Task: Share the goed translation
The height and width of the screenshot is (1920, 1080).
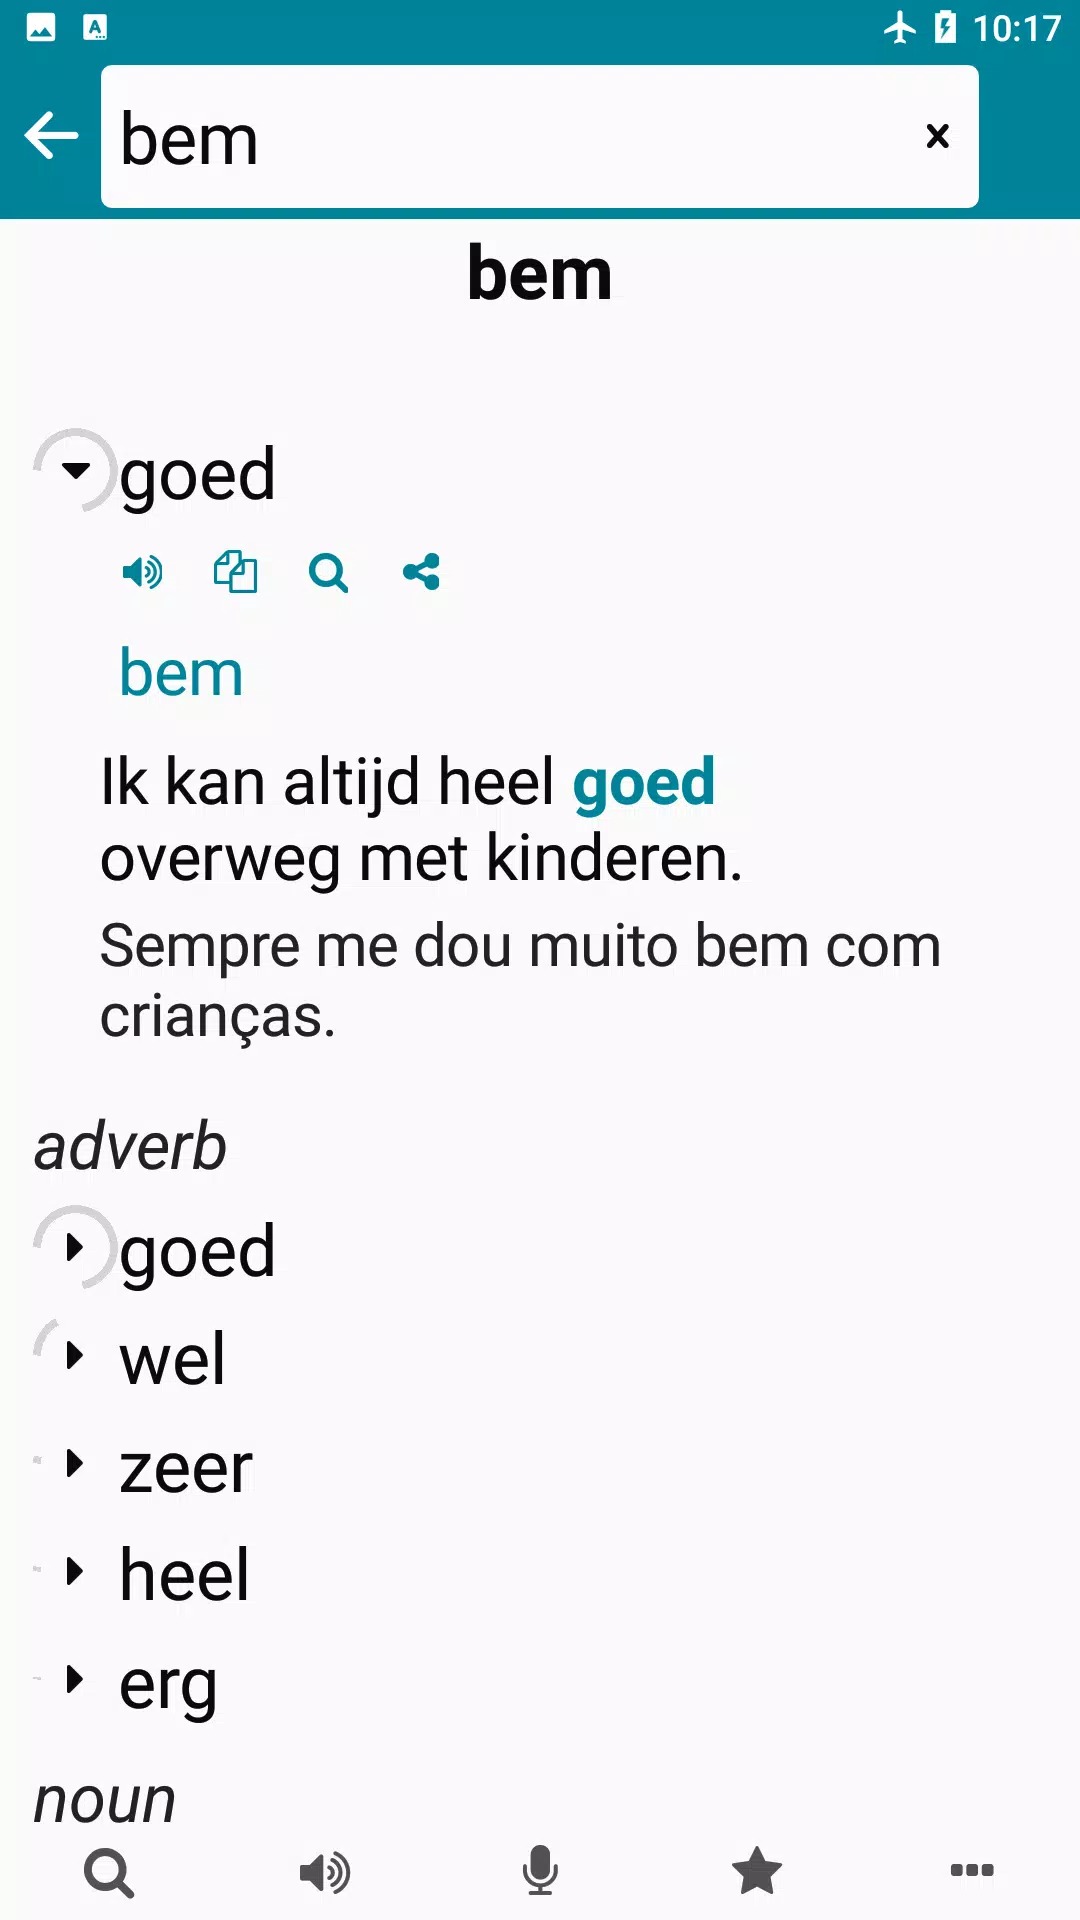Action: [x=421, y=573]
